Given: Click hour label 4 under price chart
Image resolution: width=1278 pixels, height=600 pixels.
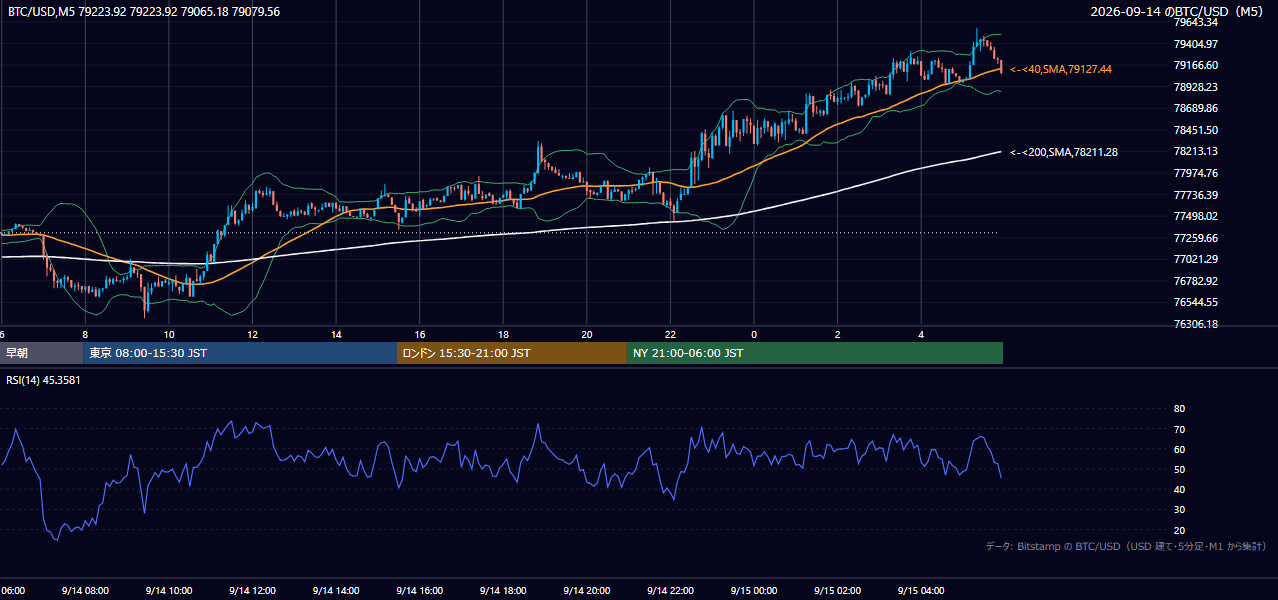Looking at the screenshot, I should point(921,334).
